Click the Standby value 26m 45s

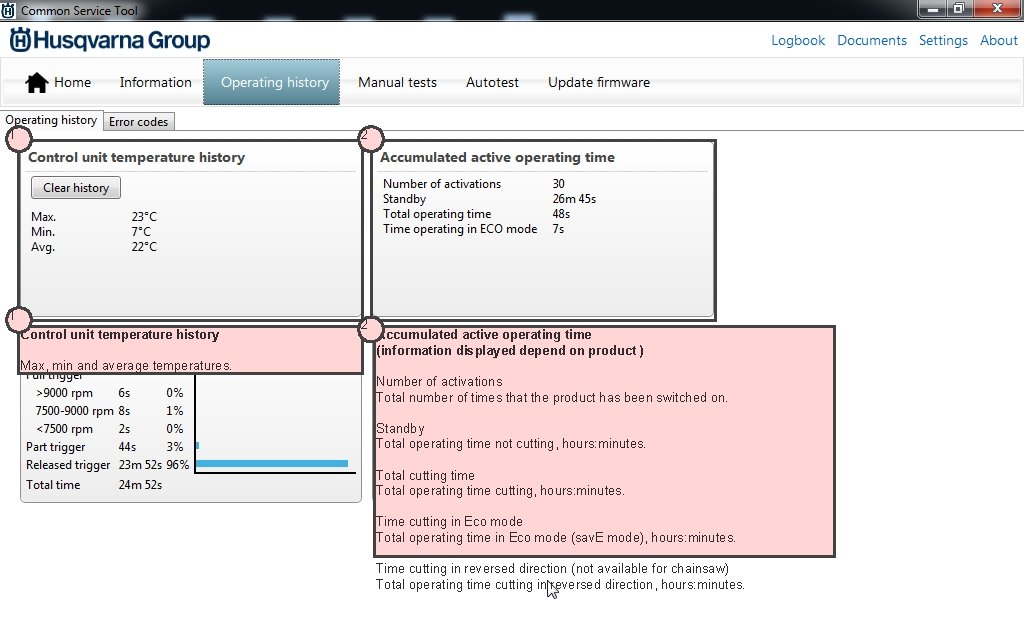pyautogui.click(x=574, y=199)
